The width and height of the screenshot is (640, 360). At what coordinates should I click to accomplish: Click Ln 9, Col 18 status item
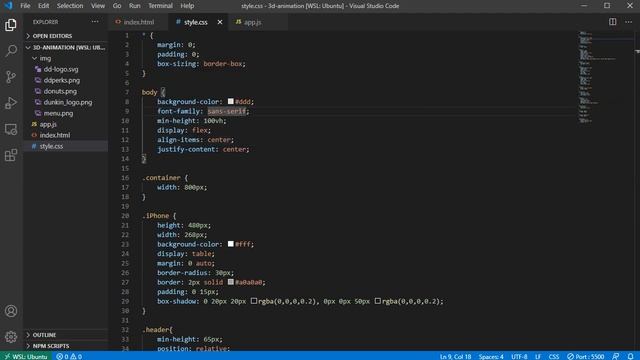point(456,356)
